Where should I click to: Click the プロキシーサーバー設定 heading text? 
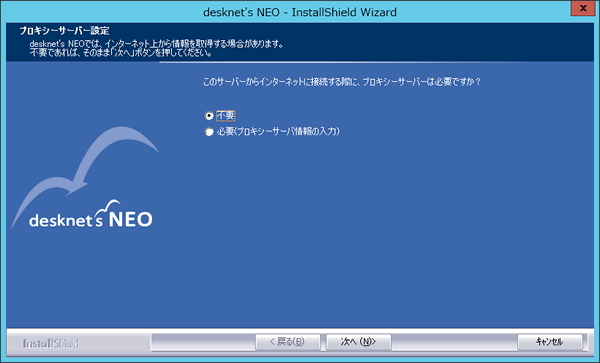[x=64, y=31]
